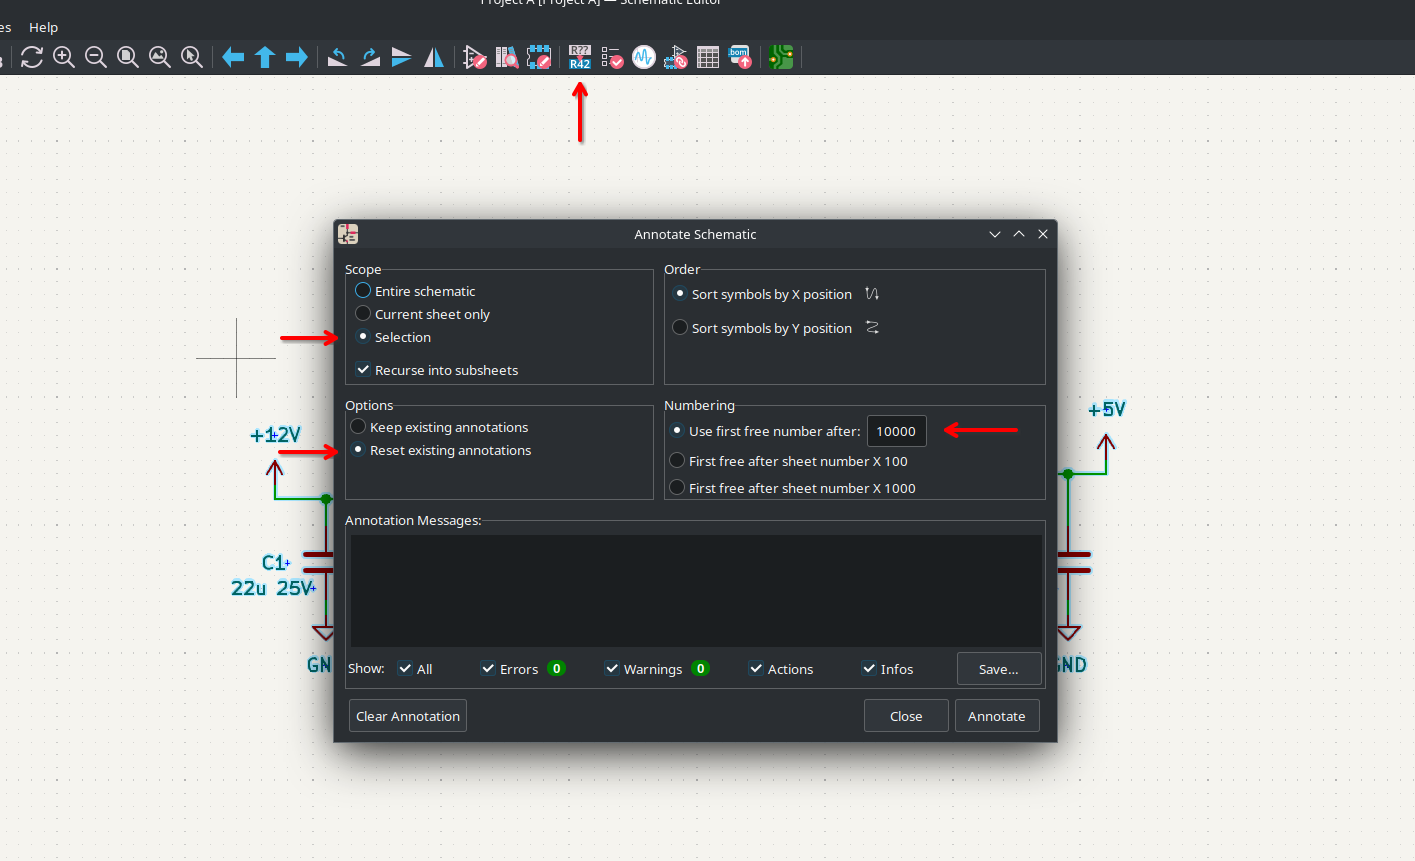Click the Clear Annotation button

coord(408,716)
